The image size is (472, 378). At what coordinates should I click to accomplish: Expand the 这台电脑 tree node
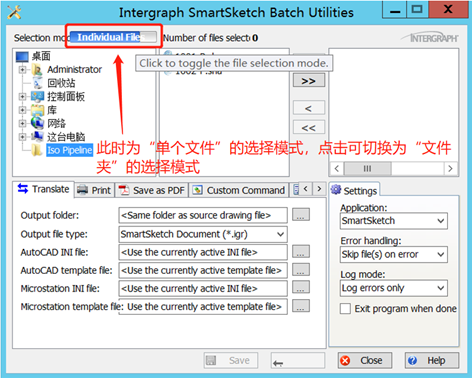tap(22, 137)
